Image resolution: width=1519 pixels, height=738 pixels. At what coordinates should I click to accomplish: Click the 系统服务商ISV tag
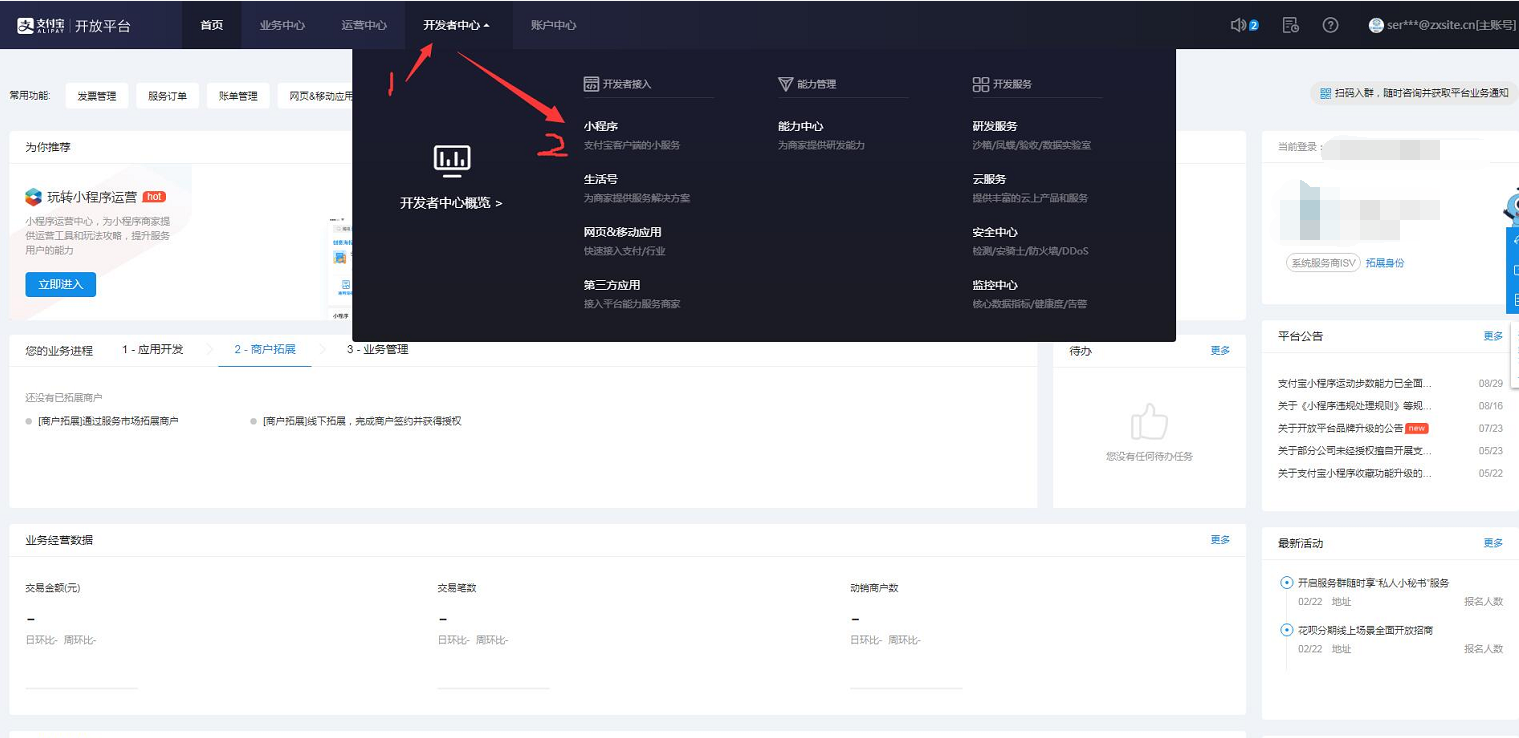(1324, 263)
